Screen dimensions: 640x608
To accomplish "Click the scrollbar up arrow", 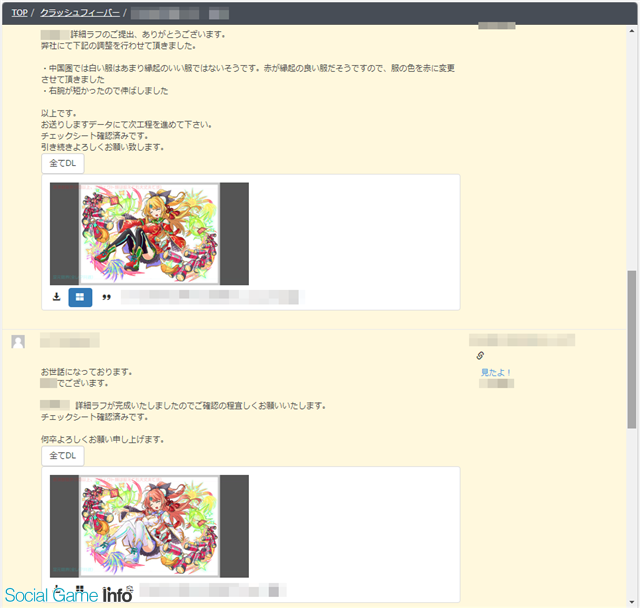I will click(632, 31).
